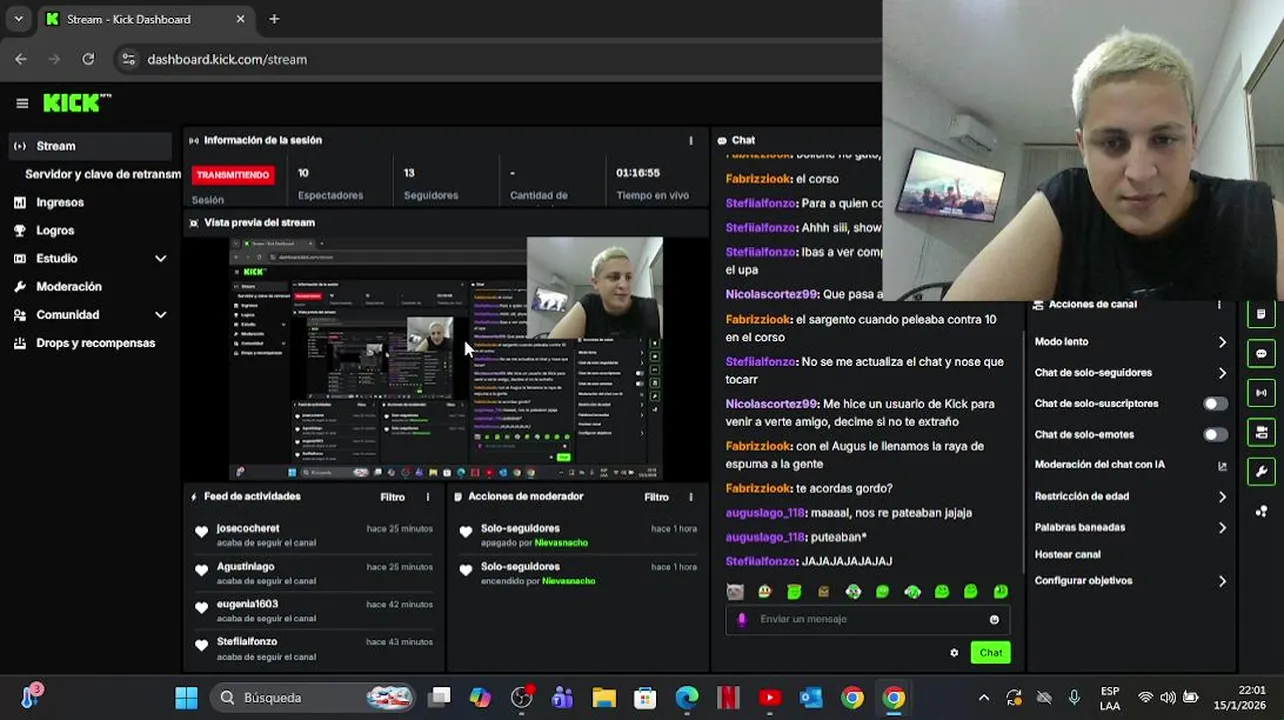1284x720 pixels.
Task: Open Moderación del chat con IA link icon
Action: tap(1222, 466)
